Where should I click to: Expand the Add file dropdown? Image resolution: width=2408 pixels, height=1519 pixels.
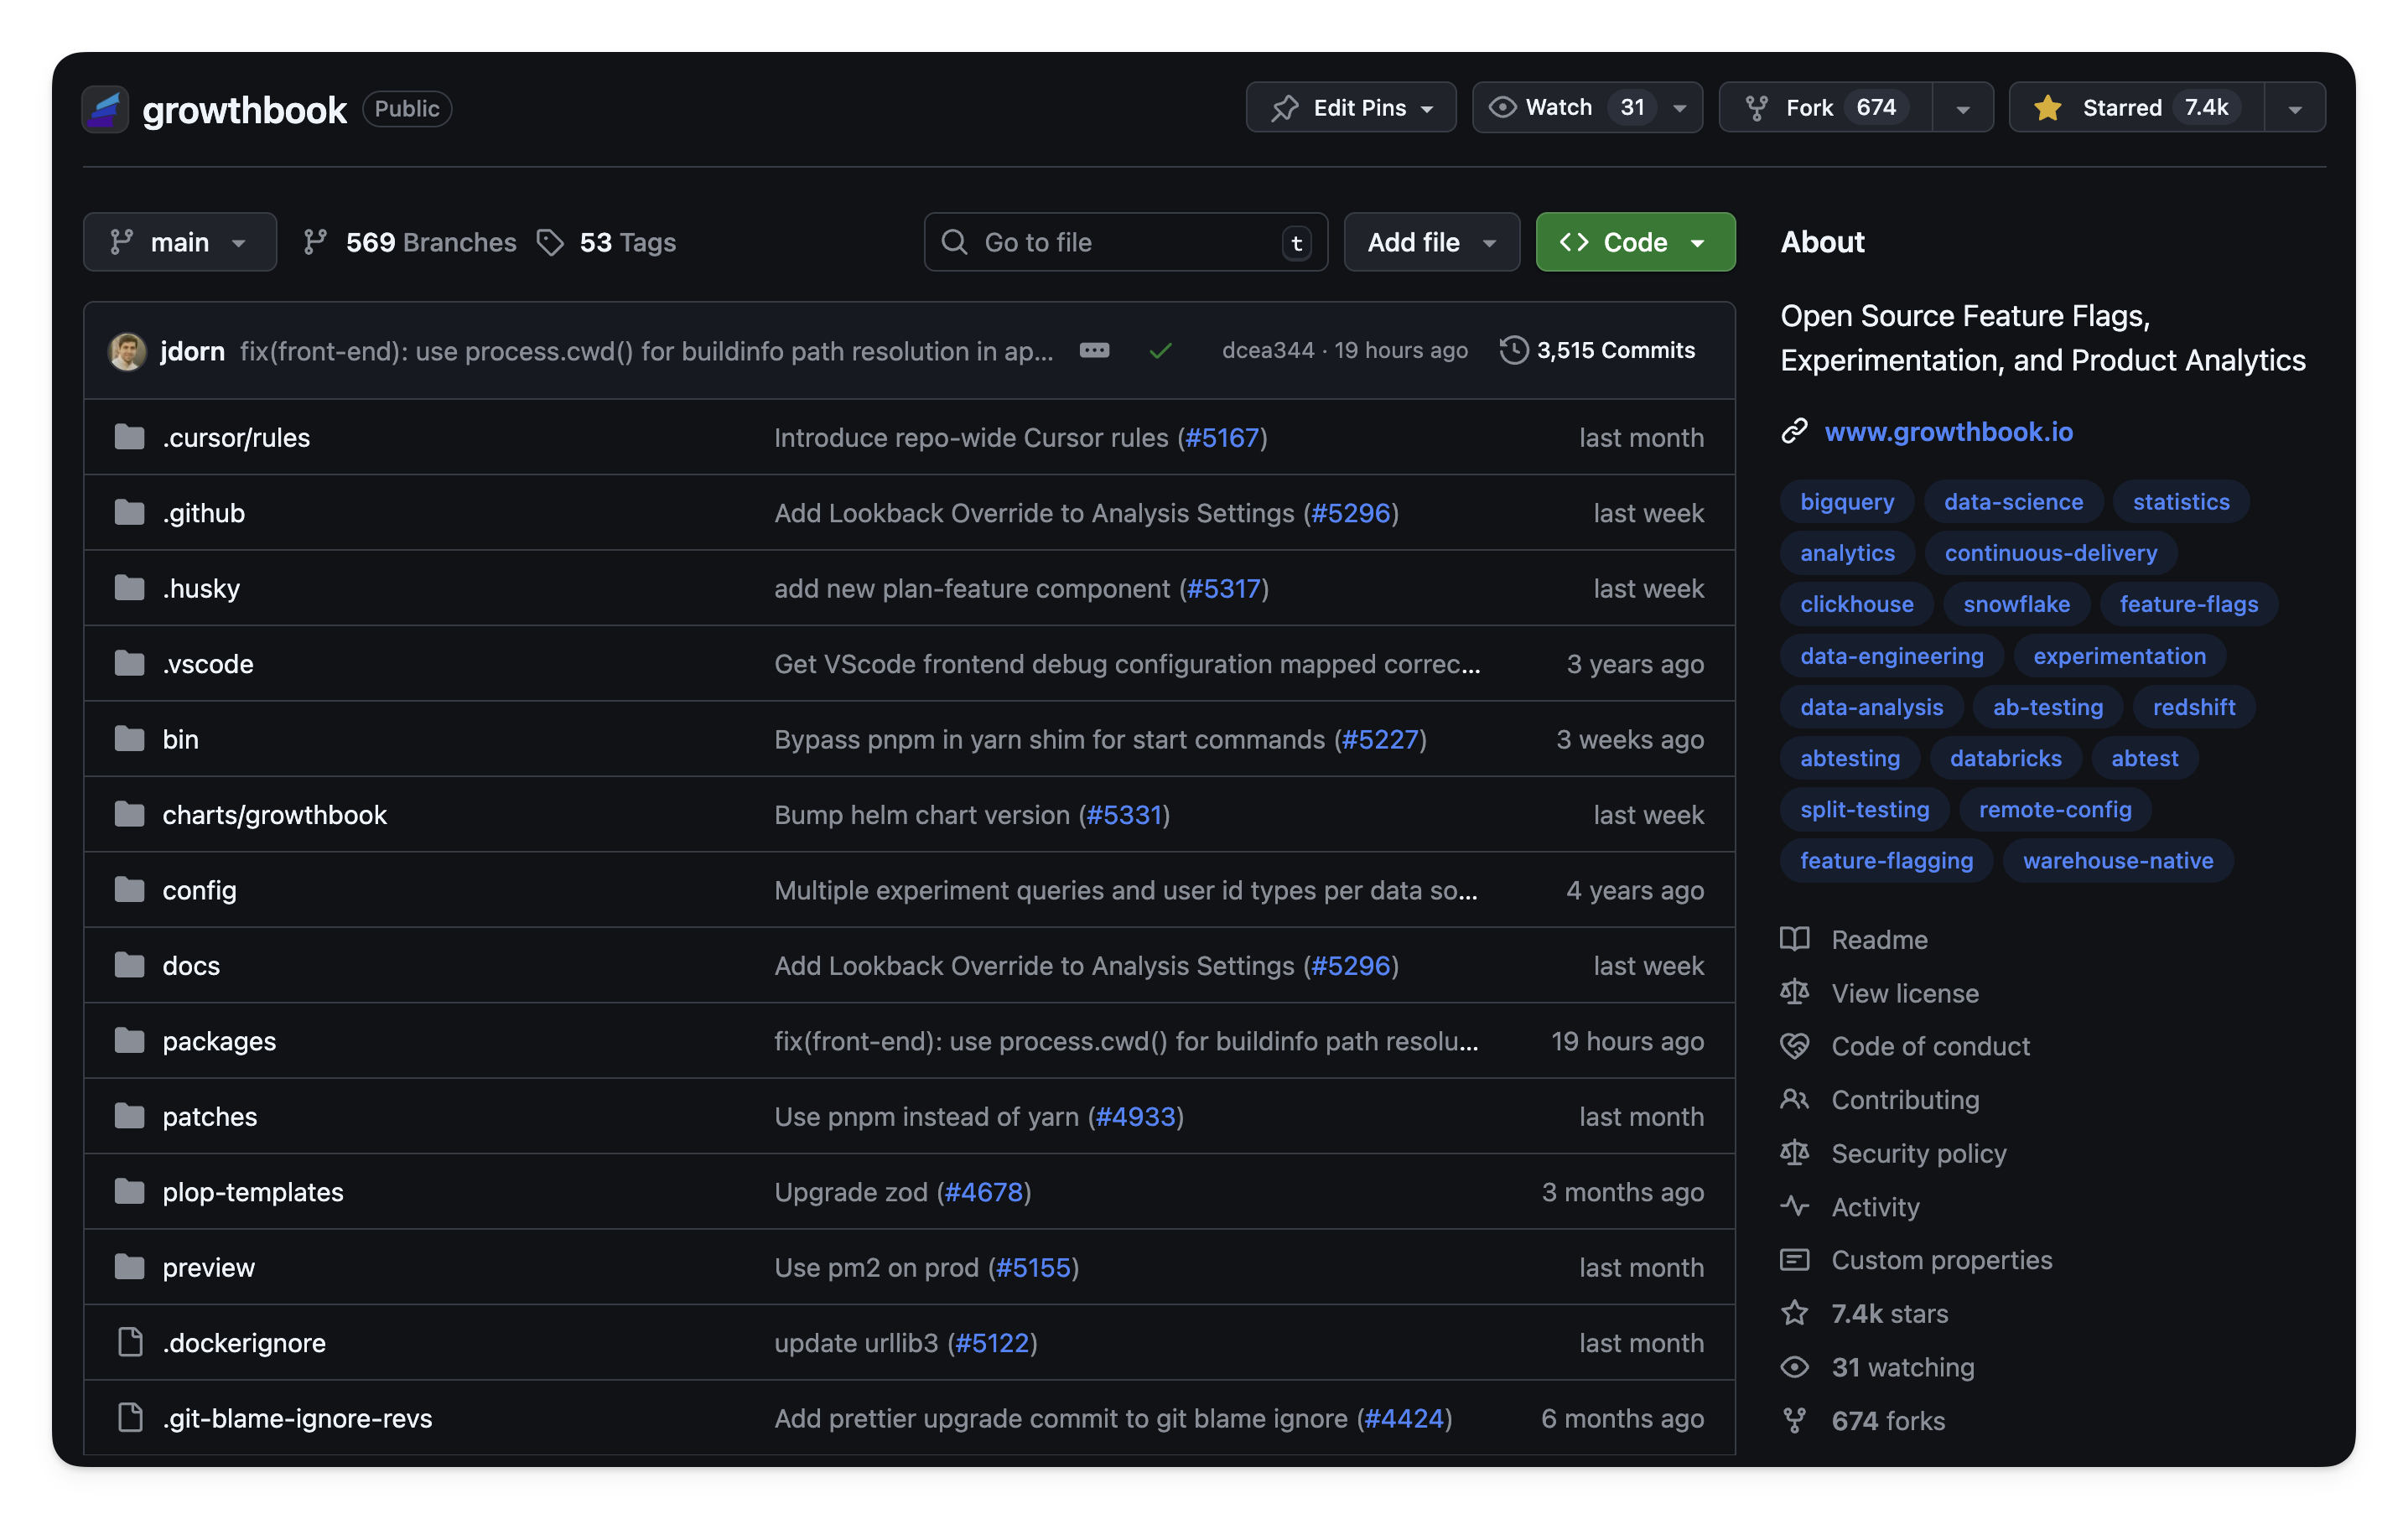tap(1431, 243)
